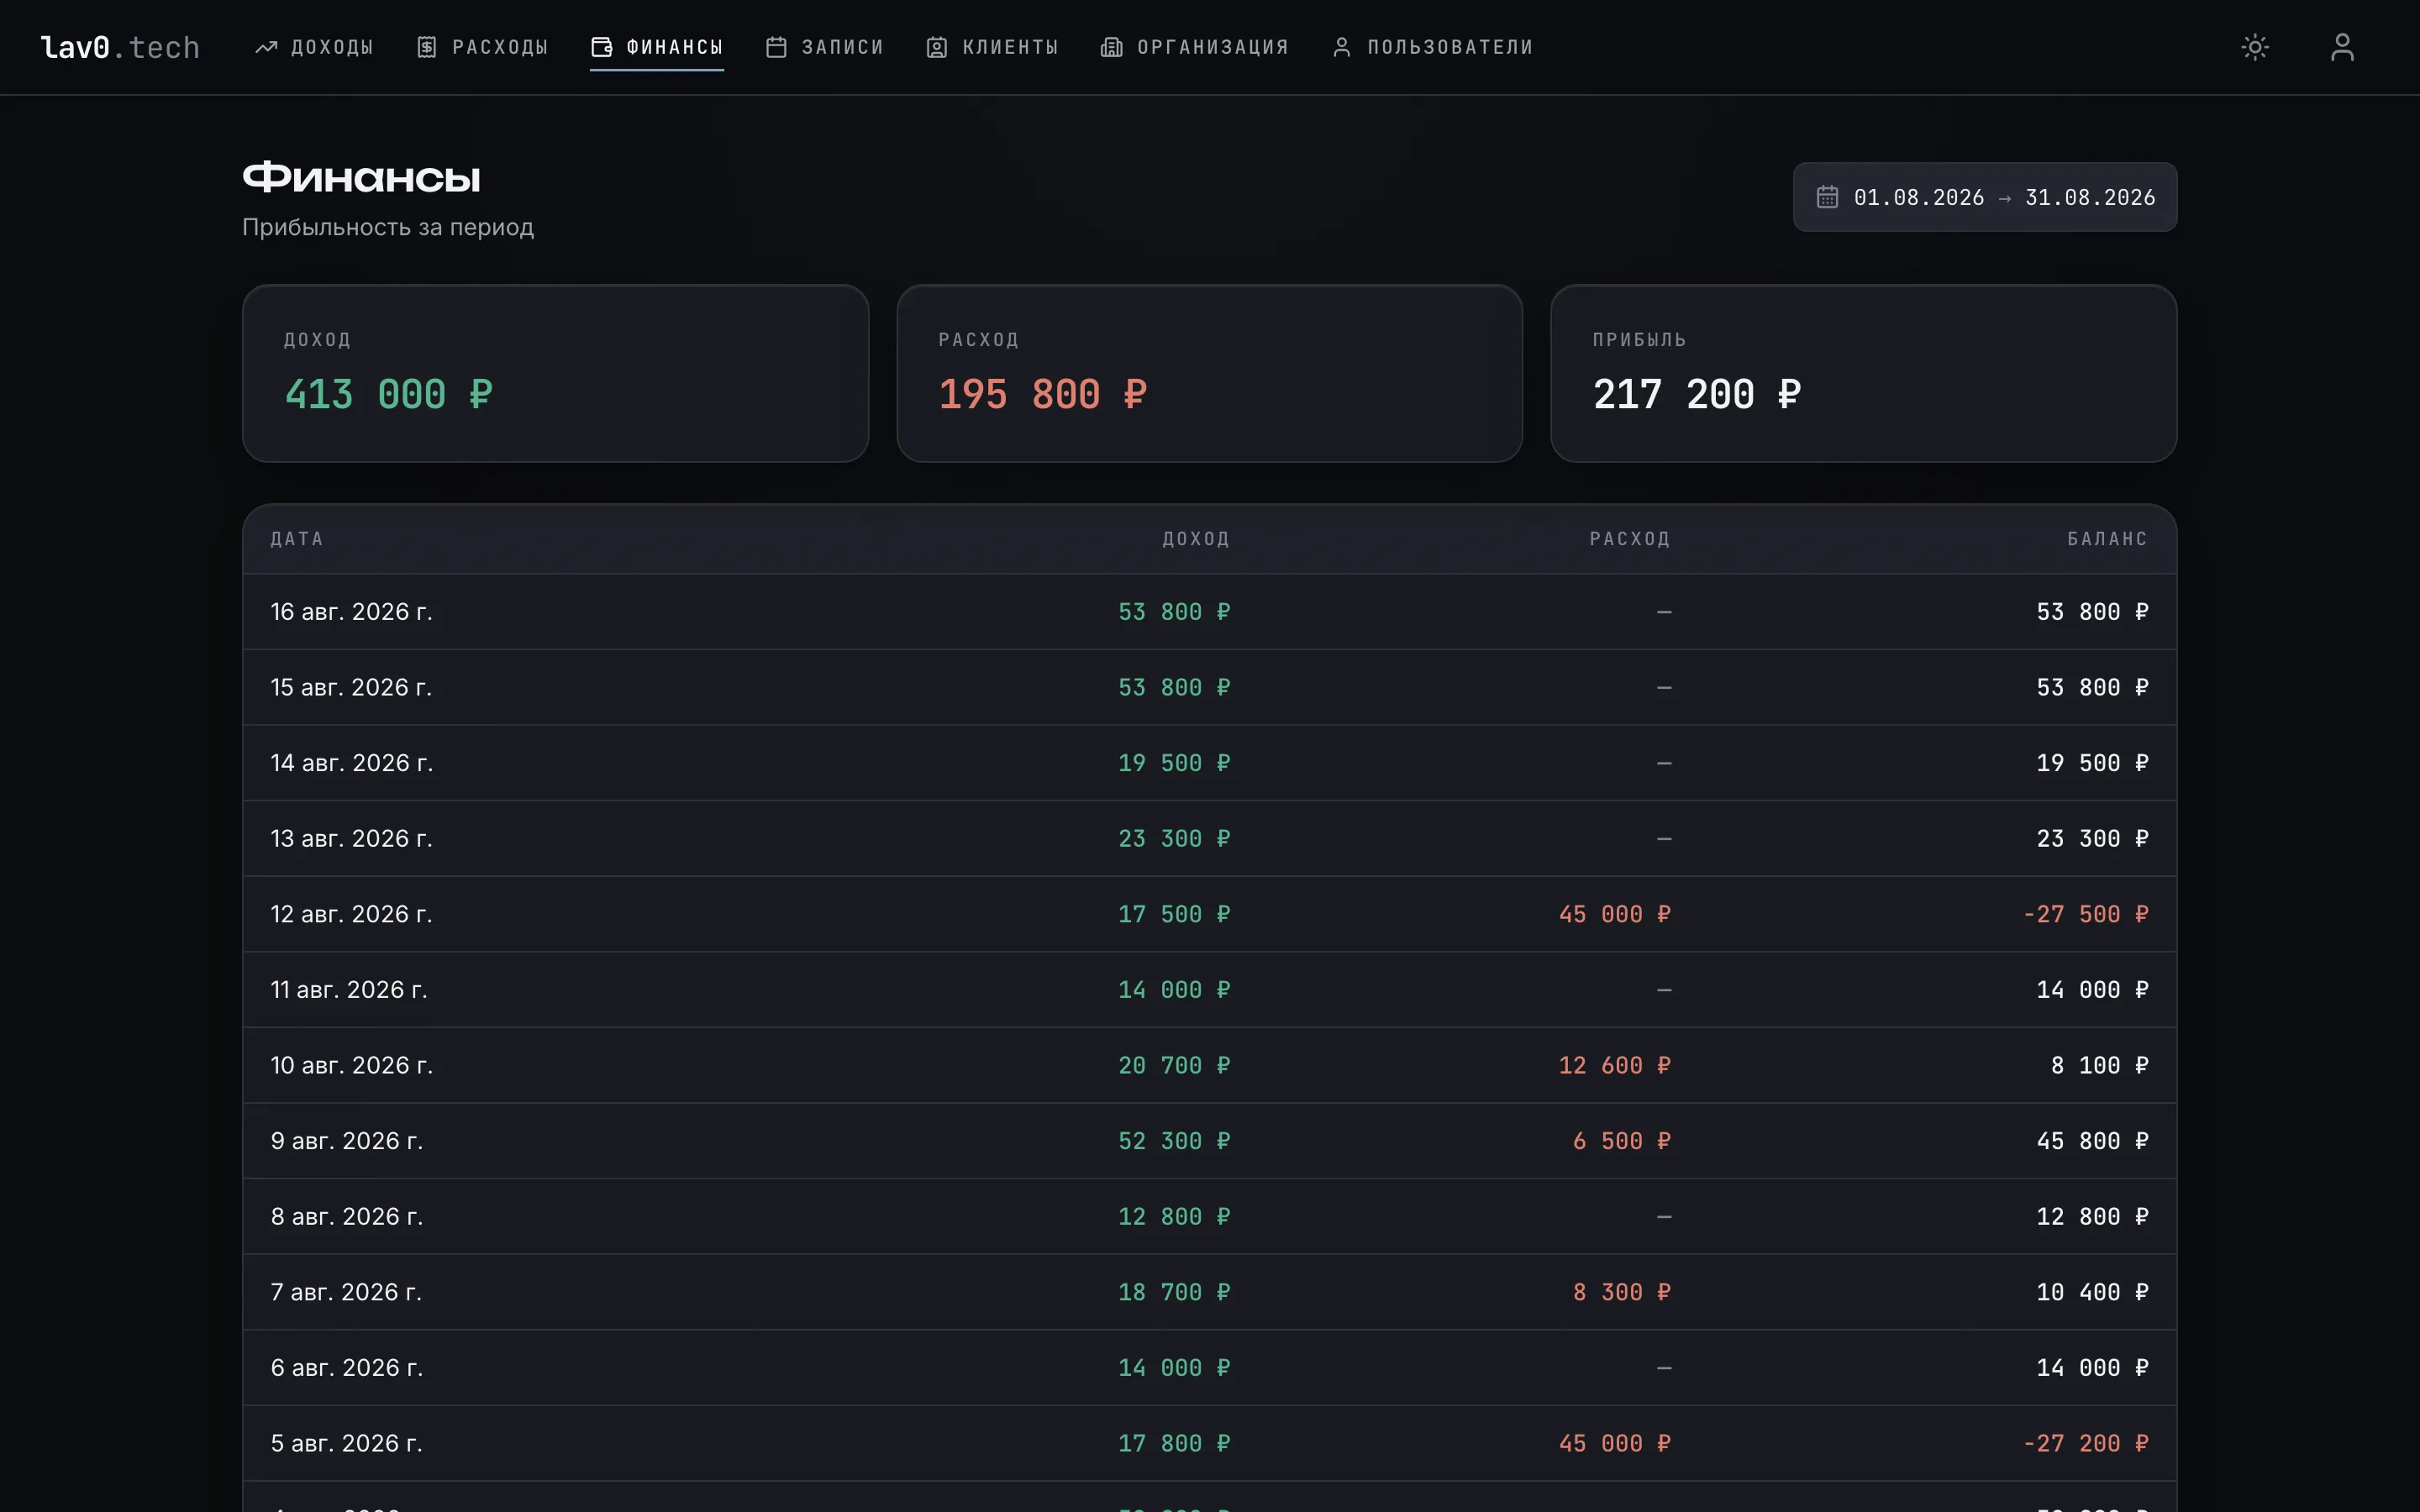Click the 12 800 ₽ income on 8 авг.

(1174, 1216)
